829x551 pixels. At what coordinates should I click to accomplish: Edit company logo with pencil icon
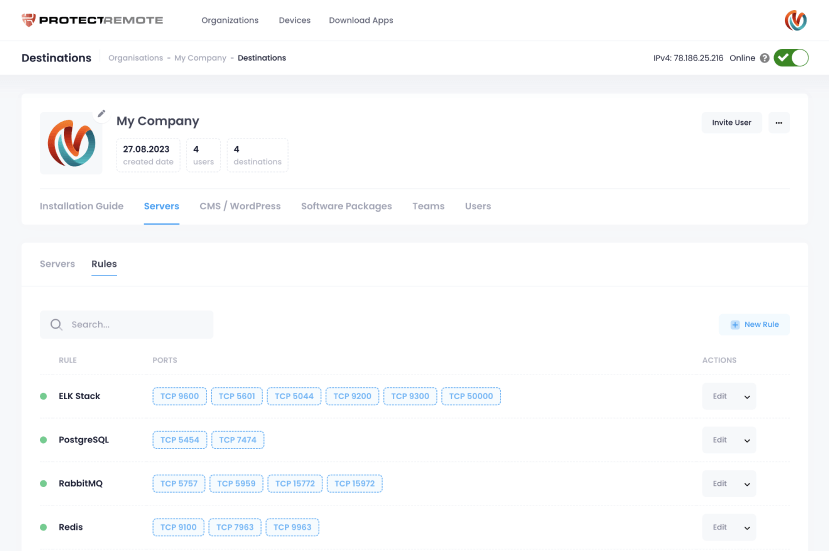click(x=102, y=114)
